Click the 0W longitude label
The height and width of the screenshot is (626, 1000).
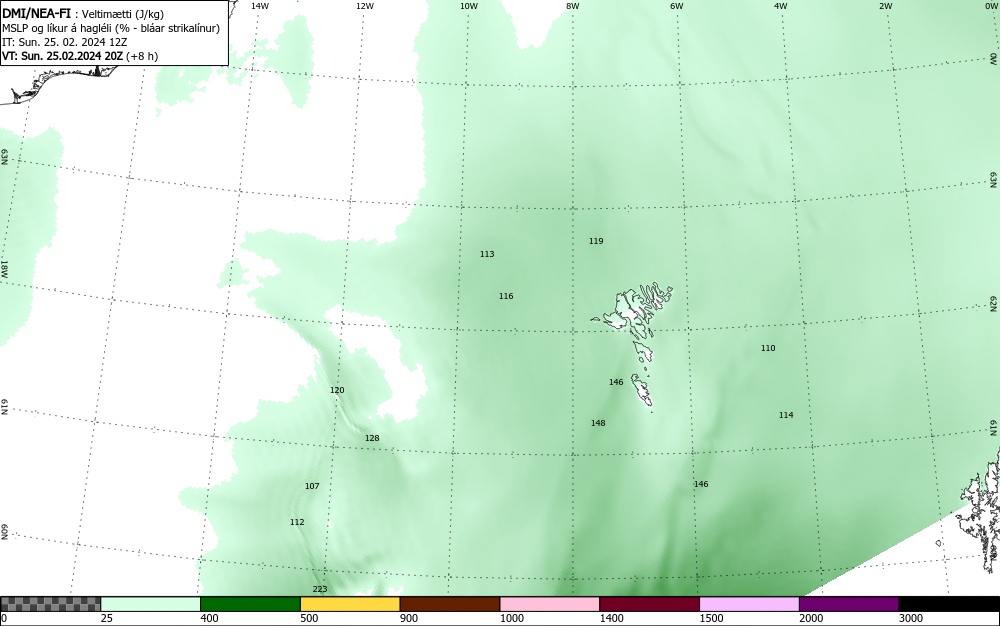coord(990,6)
